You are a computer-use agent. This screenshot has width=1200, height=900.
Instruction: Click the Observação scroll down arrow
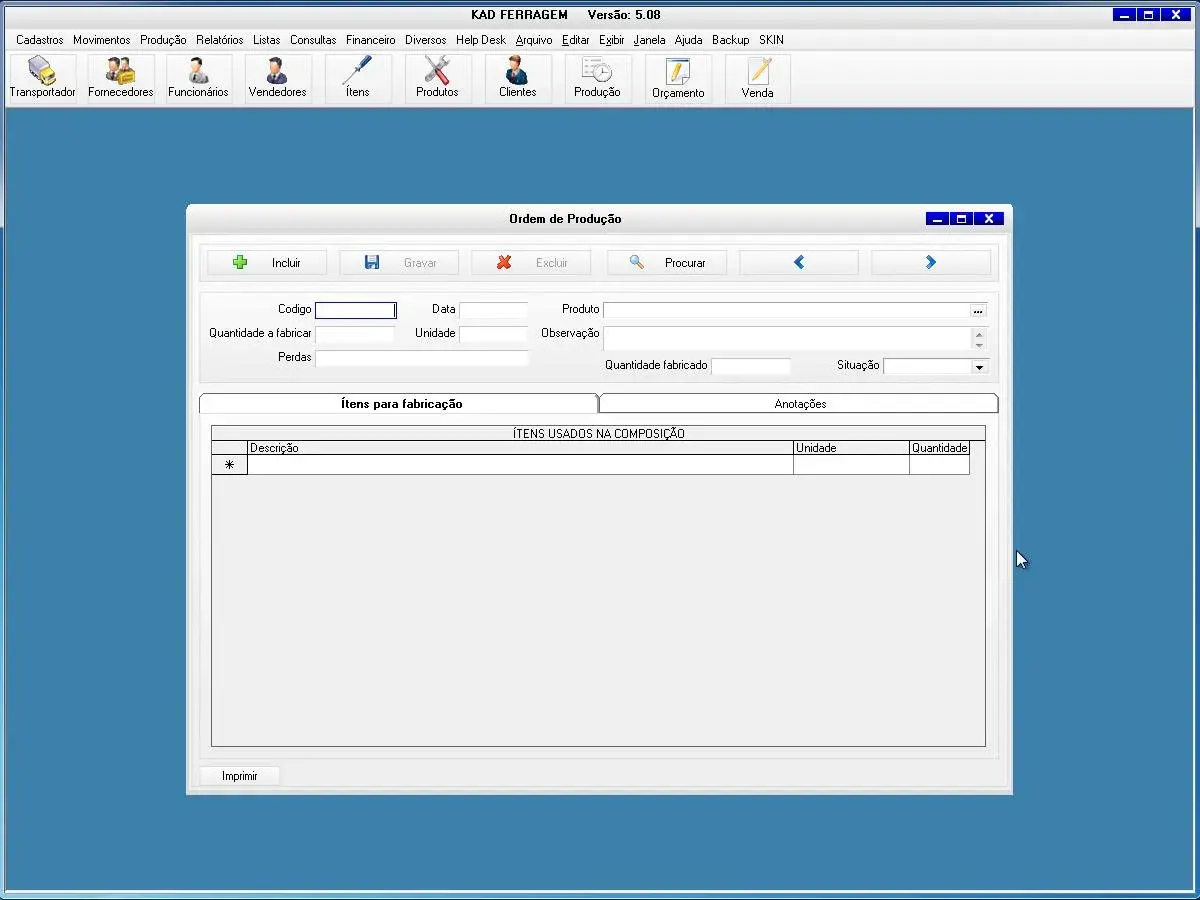coord(979,345)
